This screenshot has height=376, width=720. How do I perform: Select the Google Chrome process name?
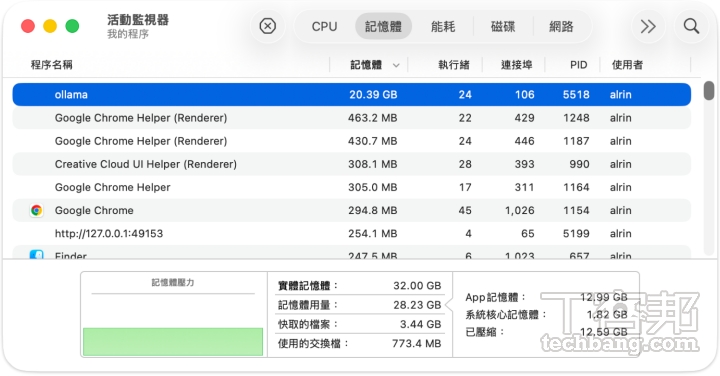tap(94, 210)
